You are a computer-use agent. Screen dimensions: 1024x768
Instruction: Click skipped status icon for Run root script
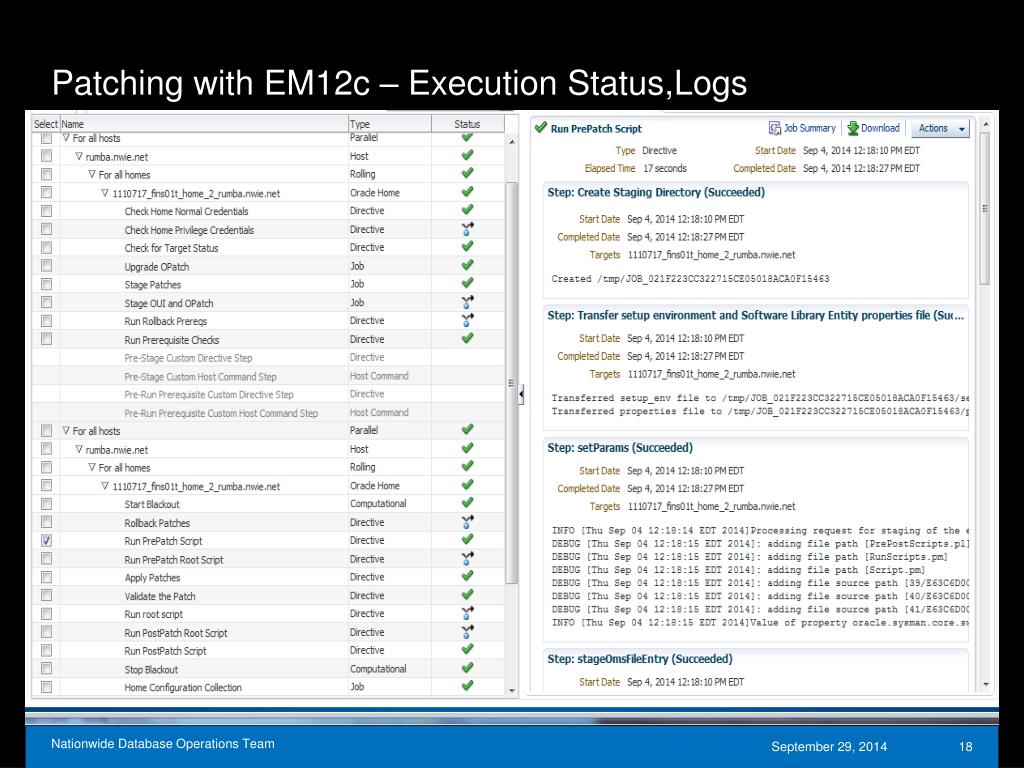467,613
